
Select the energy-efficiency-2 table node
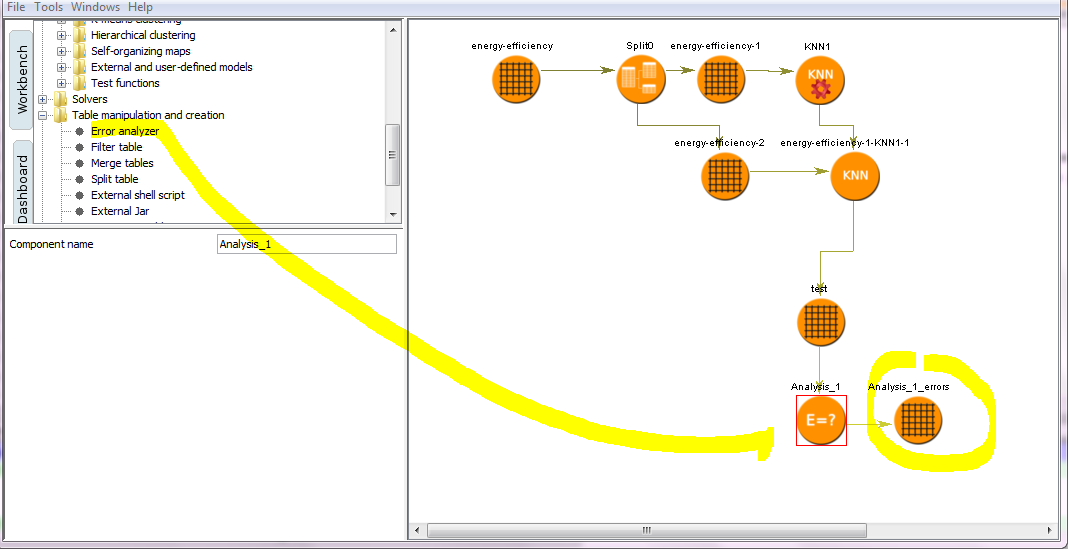coord(725,176)
